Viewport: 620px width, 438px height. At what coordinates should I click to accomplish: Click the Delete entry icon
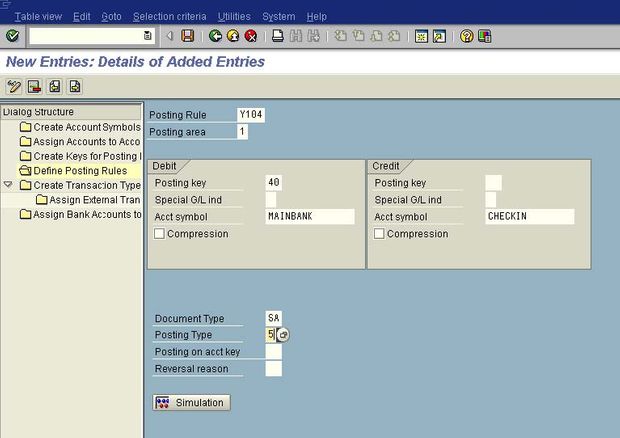pyautogui.click(x=34, y=86)
